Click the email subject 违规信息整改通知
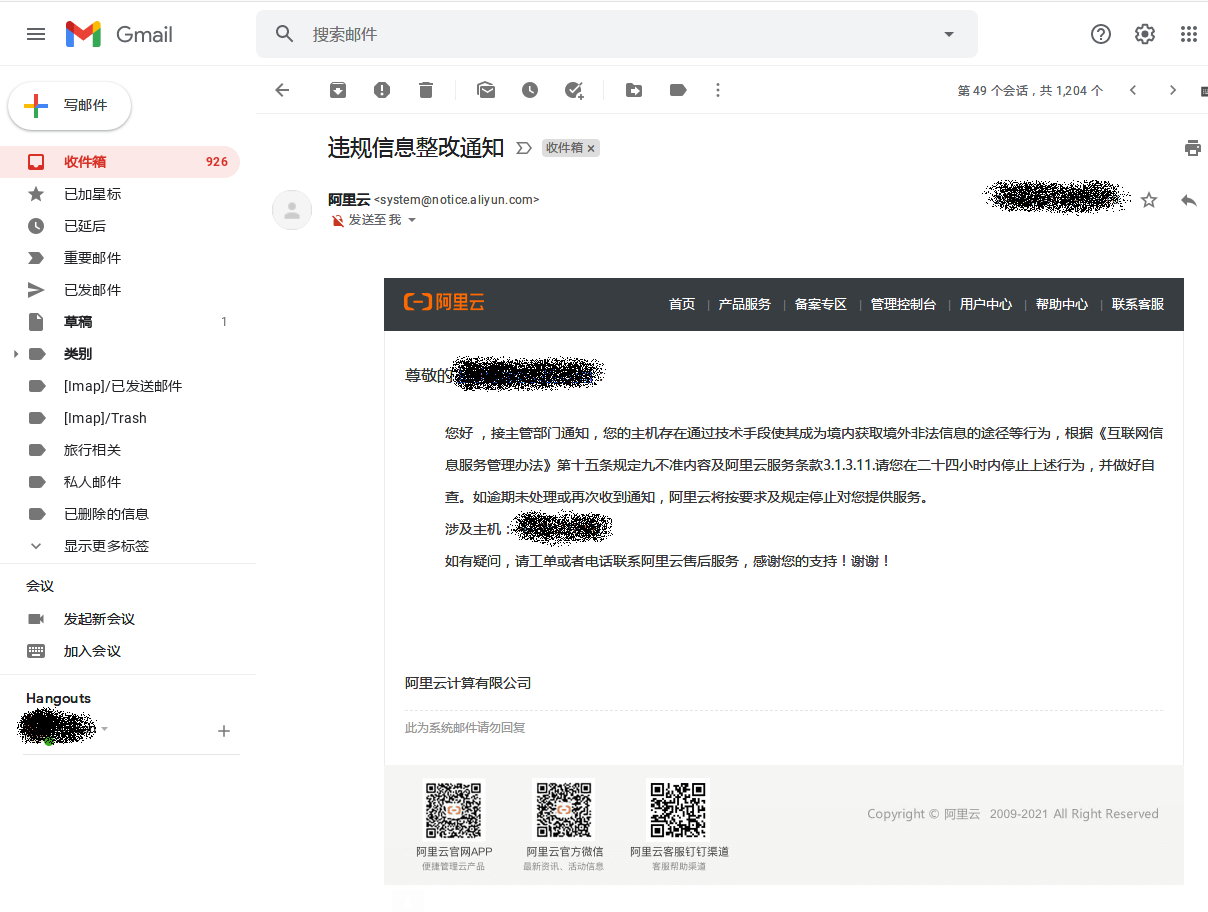The image size is (1208, 912). point(416,148)
